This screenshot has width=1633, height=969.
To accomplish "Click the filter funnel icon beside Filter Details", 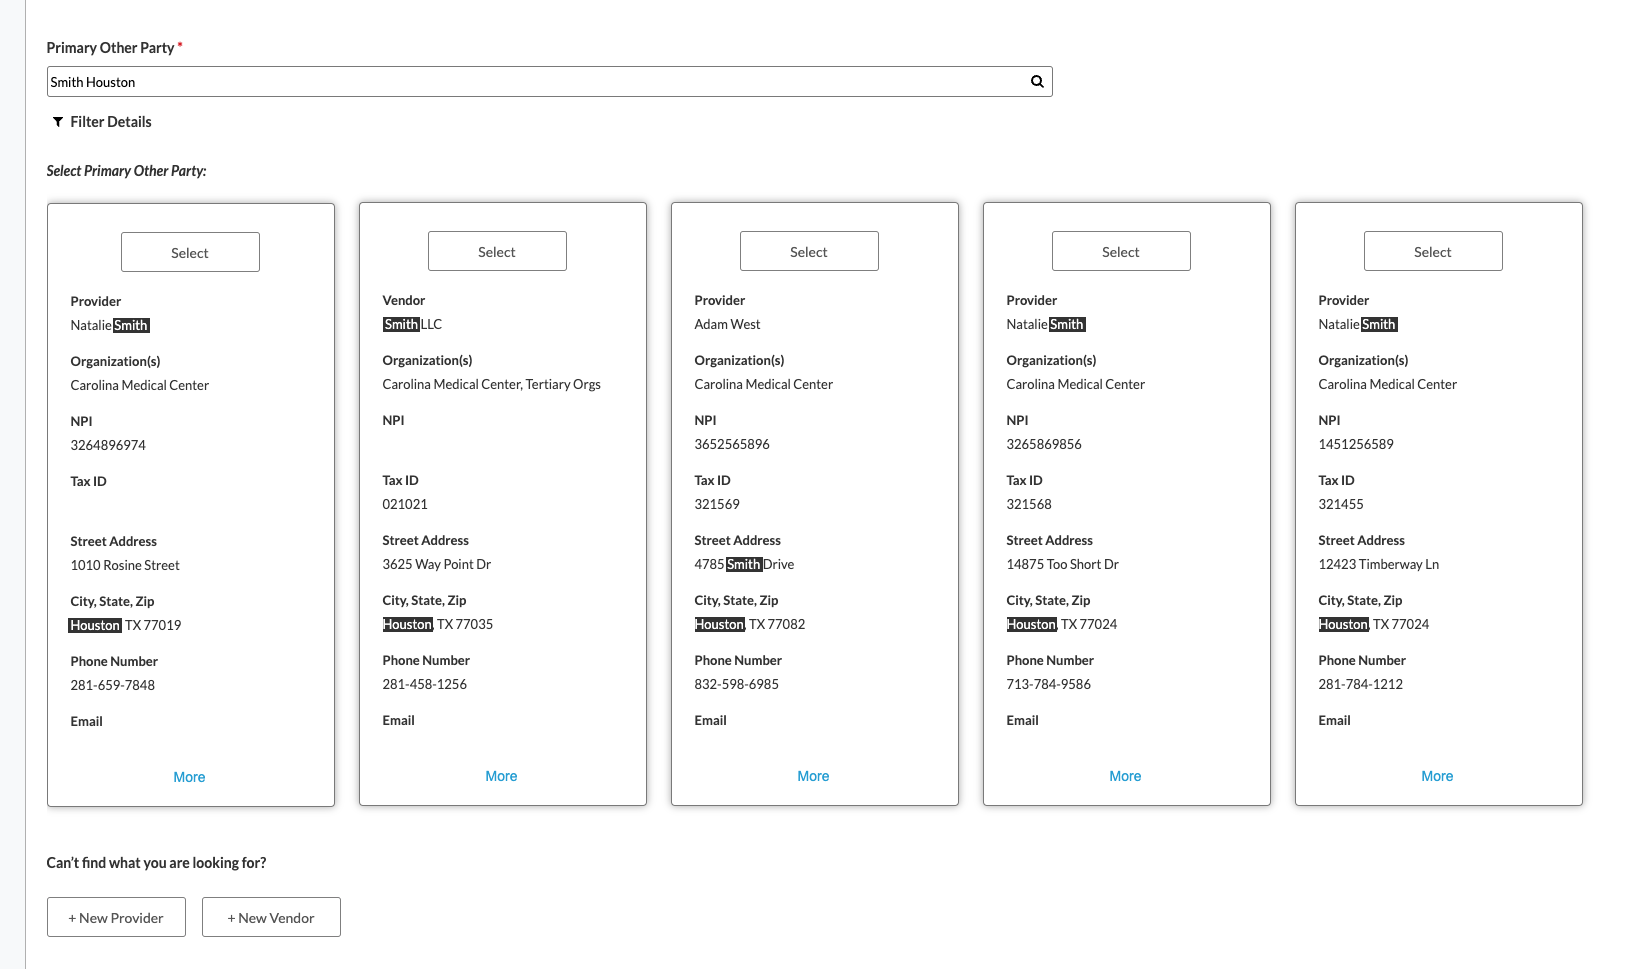I will 57,121.
